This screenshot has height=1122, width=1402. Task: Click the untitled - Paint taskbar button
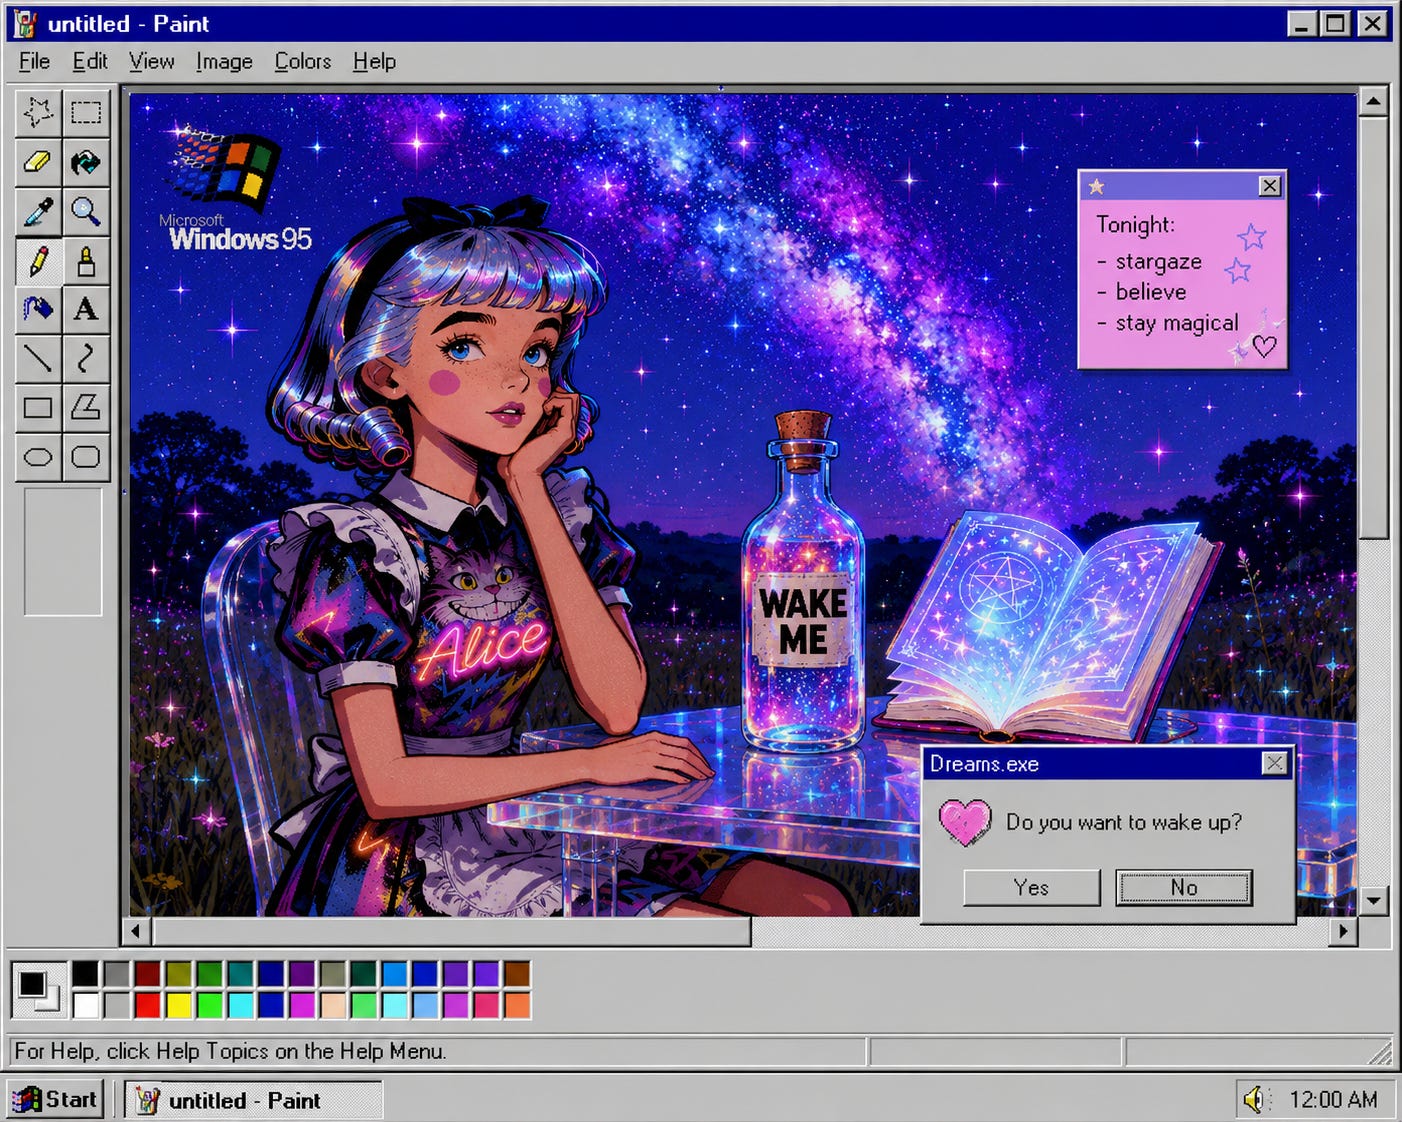pyautogui.click(x=254, y=1100)
